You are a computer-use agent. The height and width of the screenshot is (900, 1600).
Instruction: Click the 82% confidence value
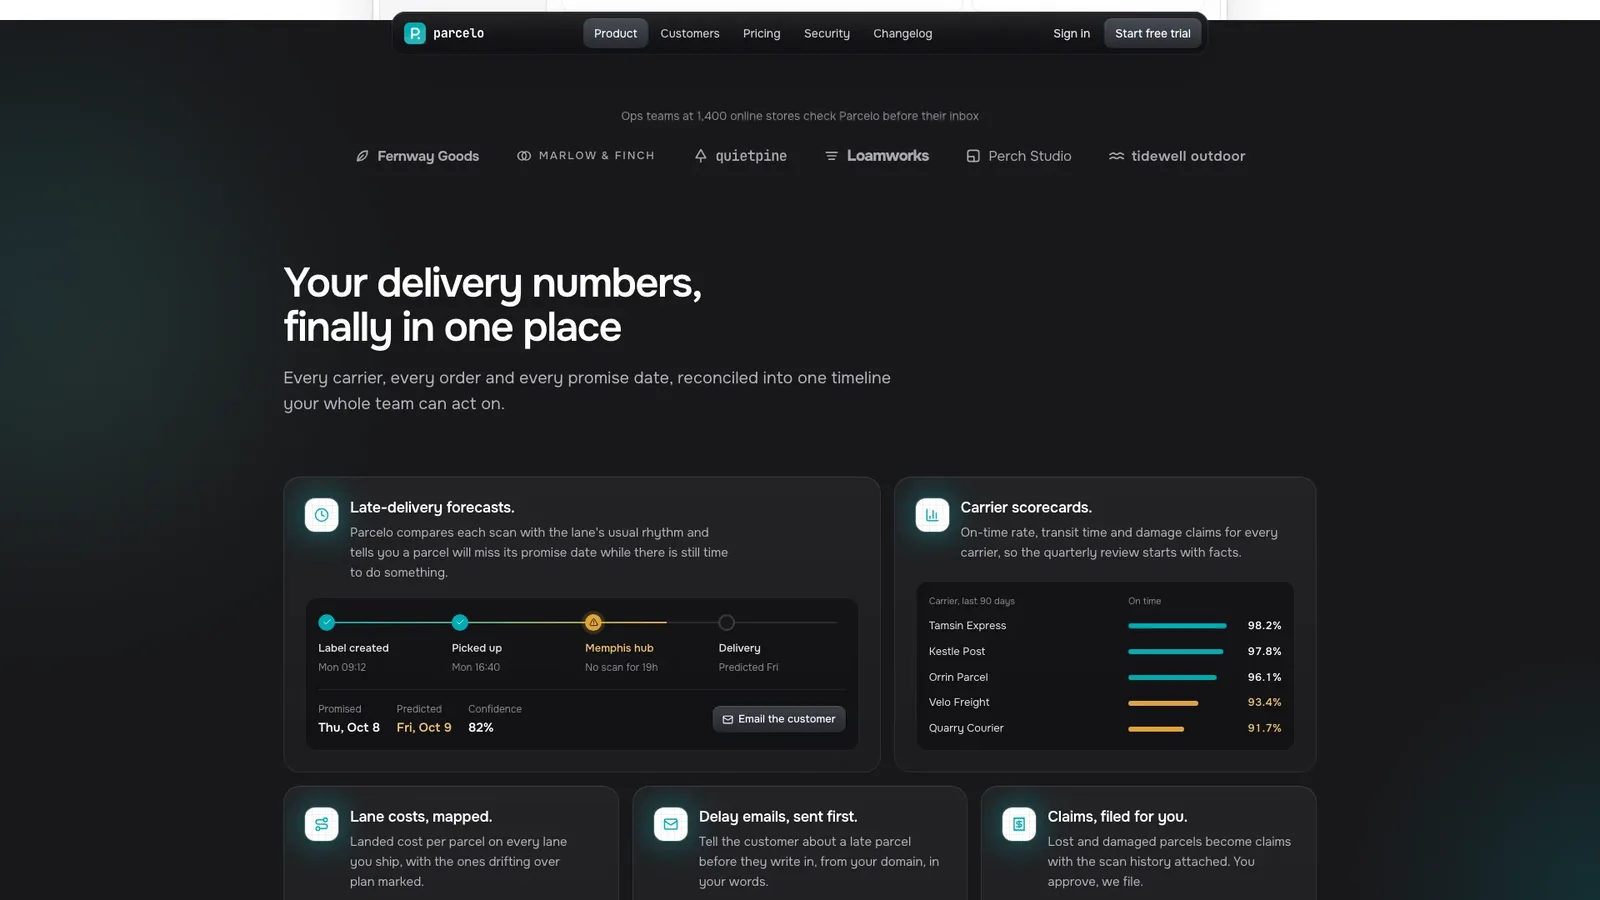click(481, 728)
